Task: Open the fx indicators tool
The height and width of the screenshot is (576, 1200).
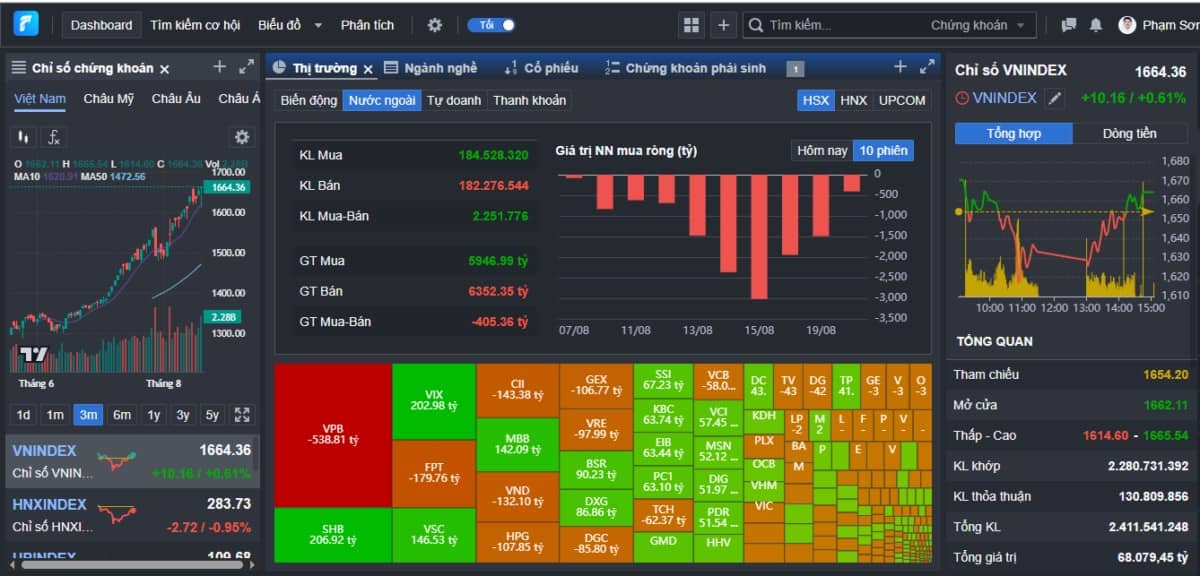Action: [x=55, y=137]
